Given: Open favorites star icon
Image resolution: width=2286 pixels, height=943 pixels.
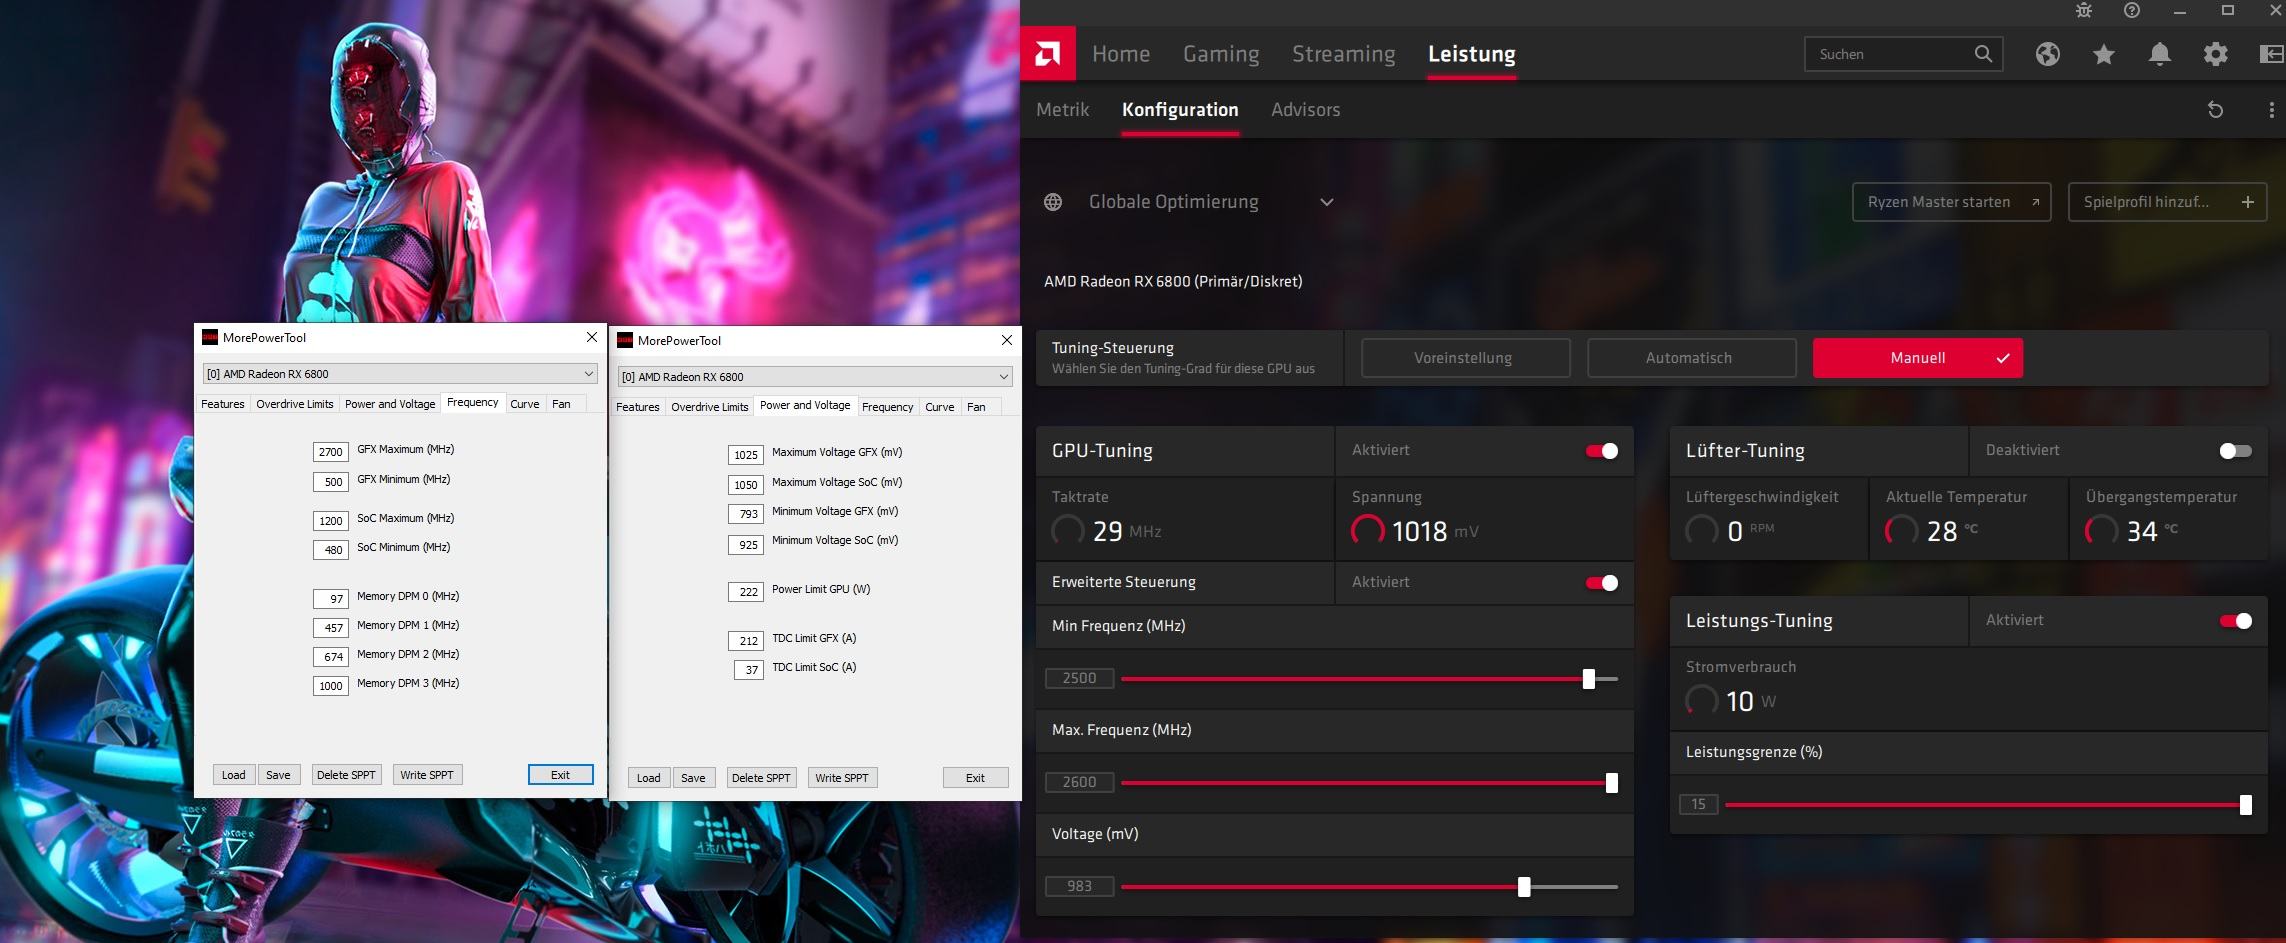Looking at the screenshot, I should [2104, 54].
